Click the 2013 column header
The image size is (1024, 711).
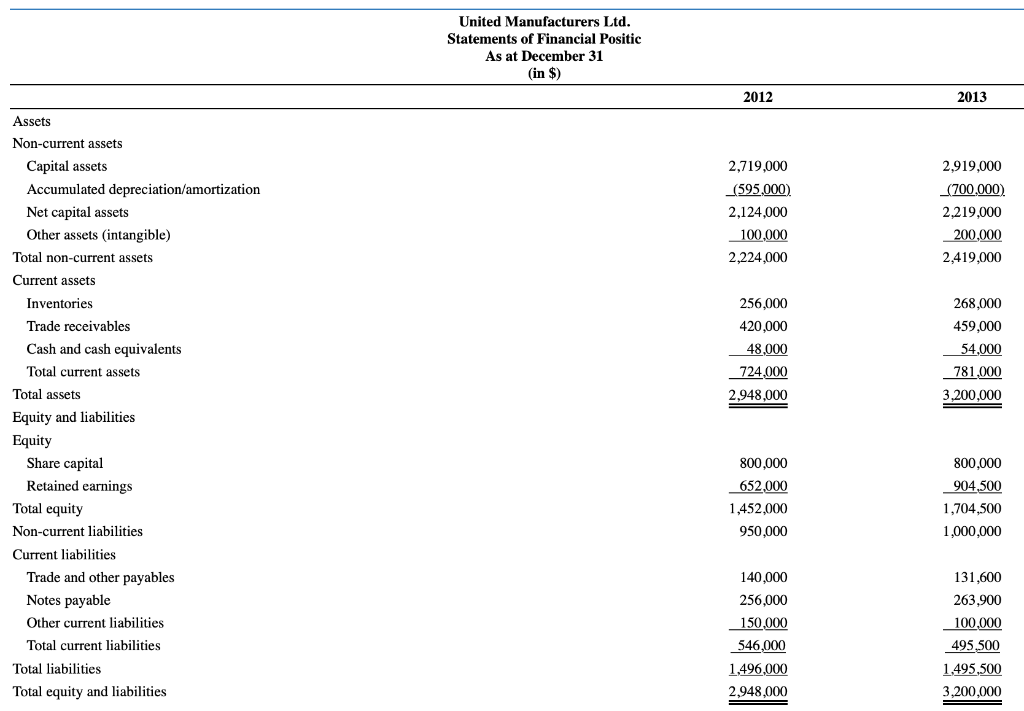pos(972,97)
